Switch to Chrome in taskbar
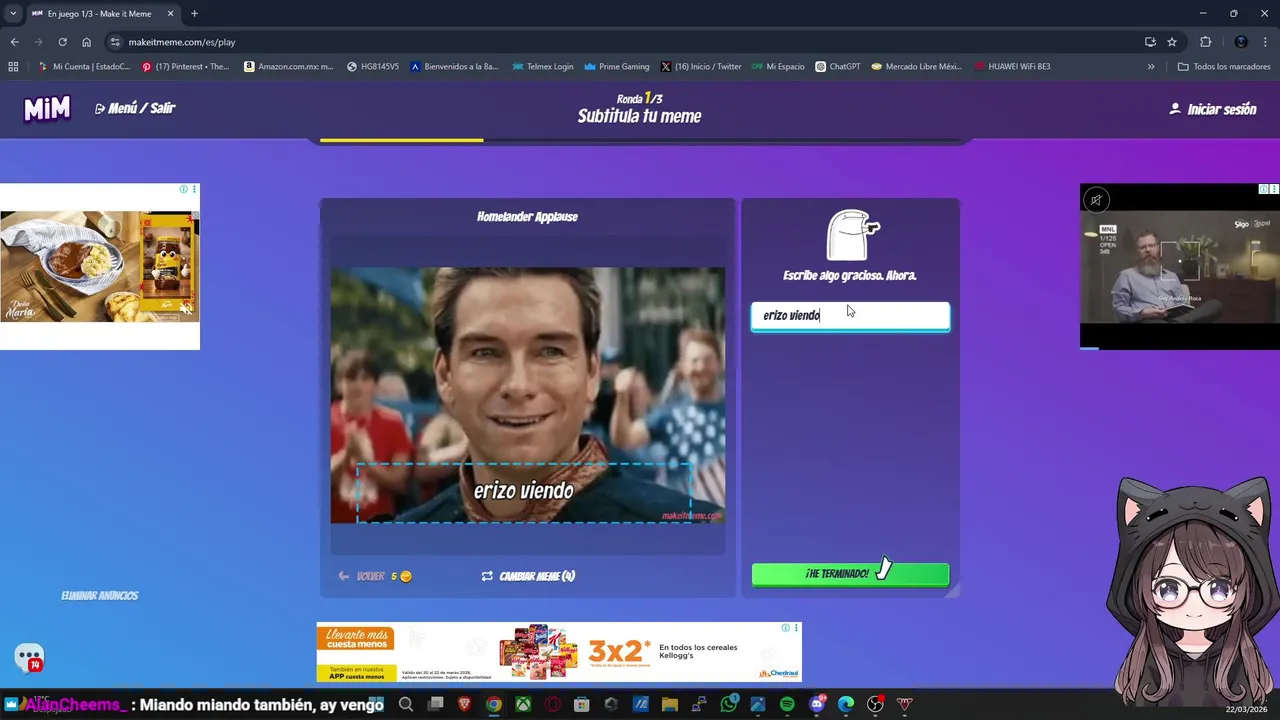 tap(494, 704)
